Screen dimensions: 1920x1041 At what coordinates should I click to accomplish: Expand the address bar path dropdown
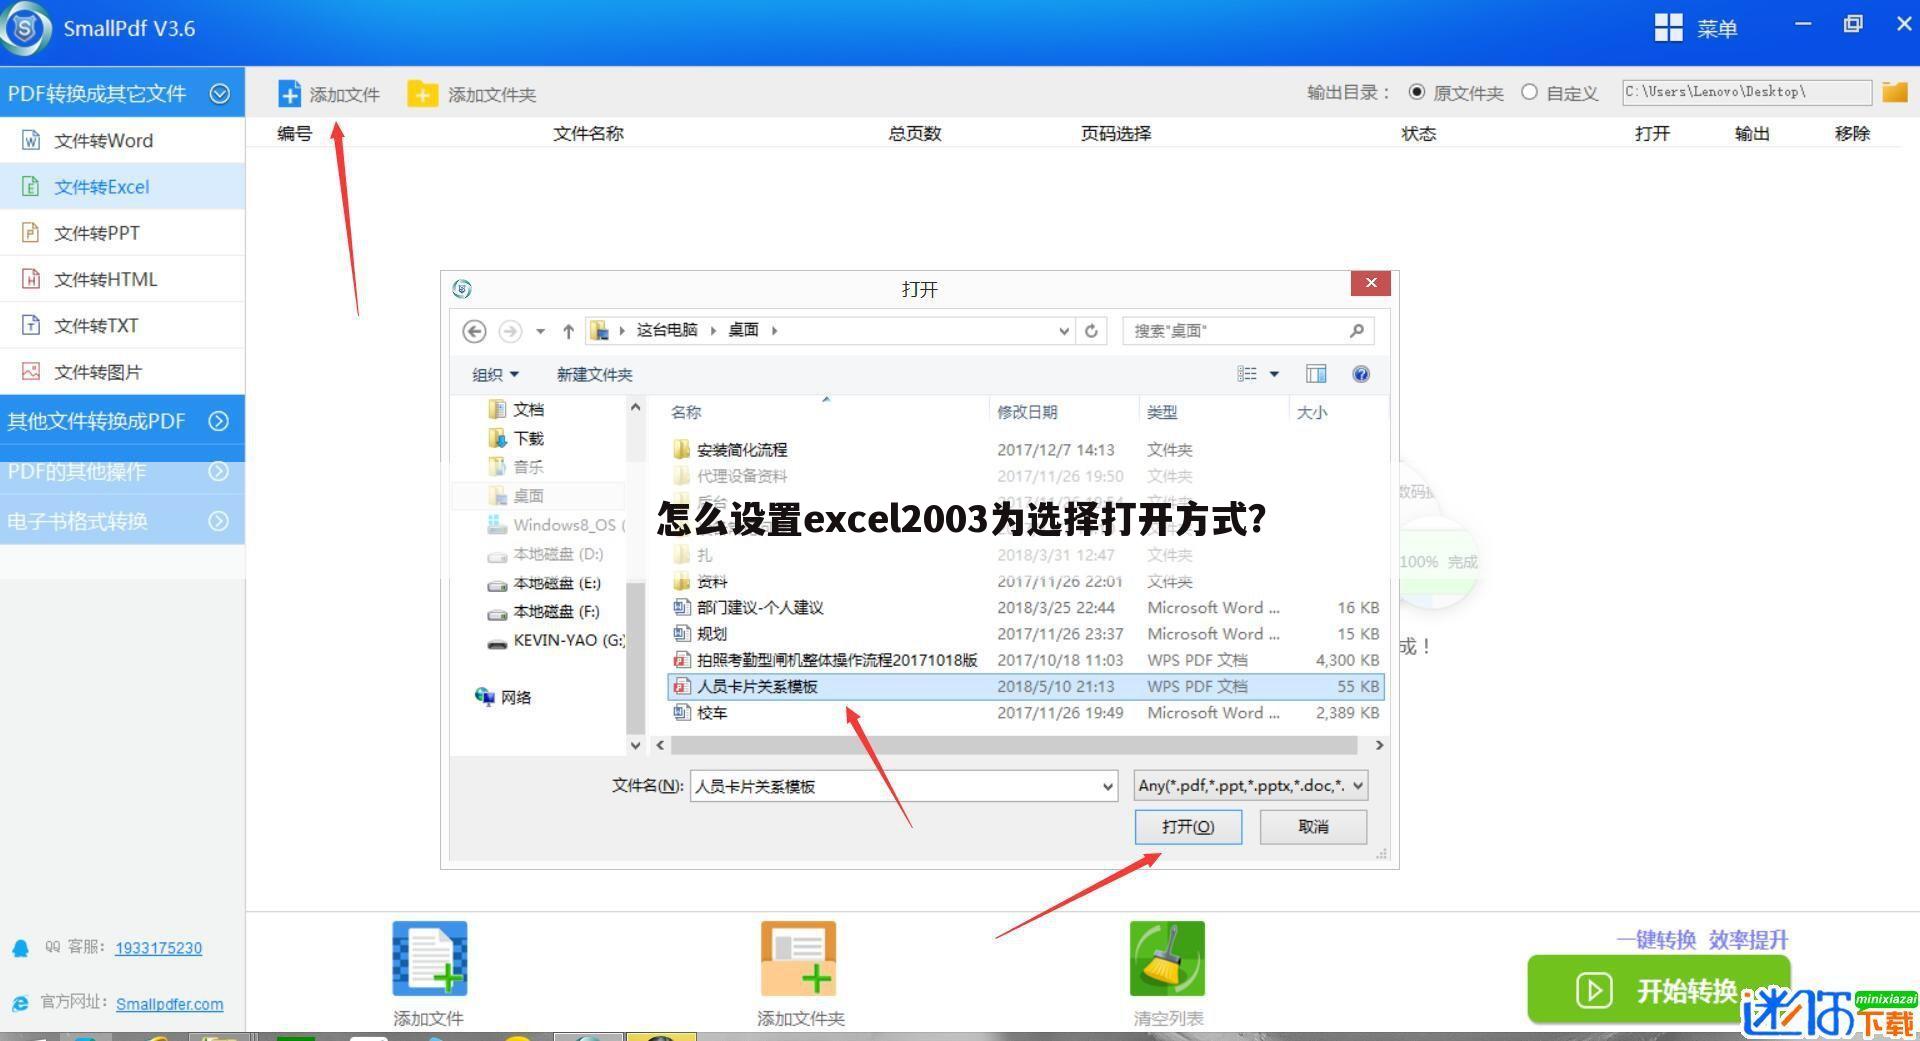1063,331
